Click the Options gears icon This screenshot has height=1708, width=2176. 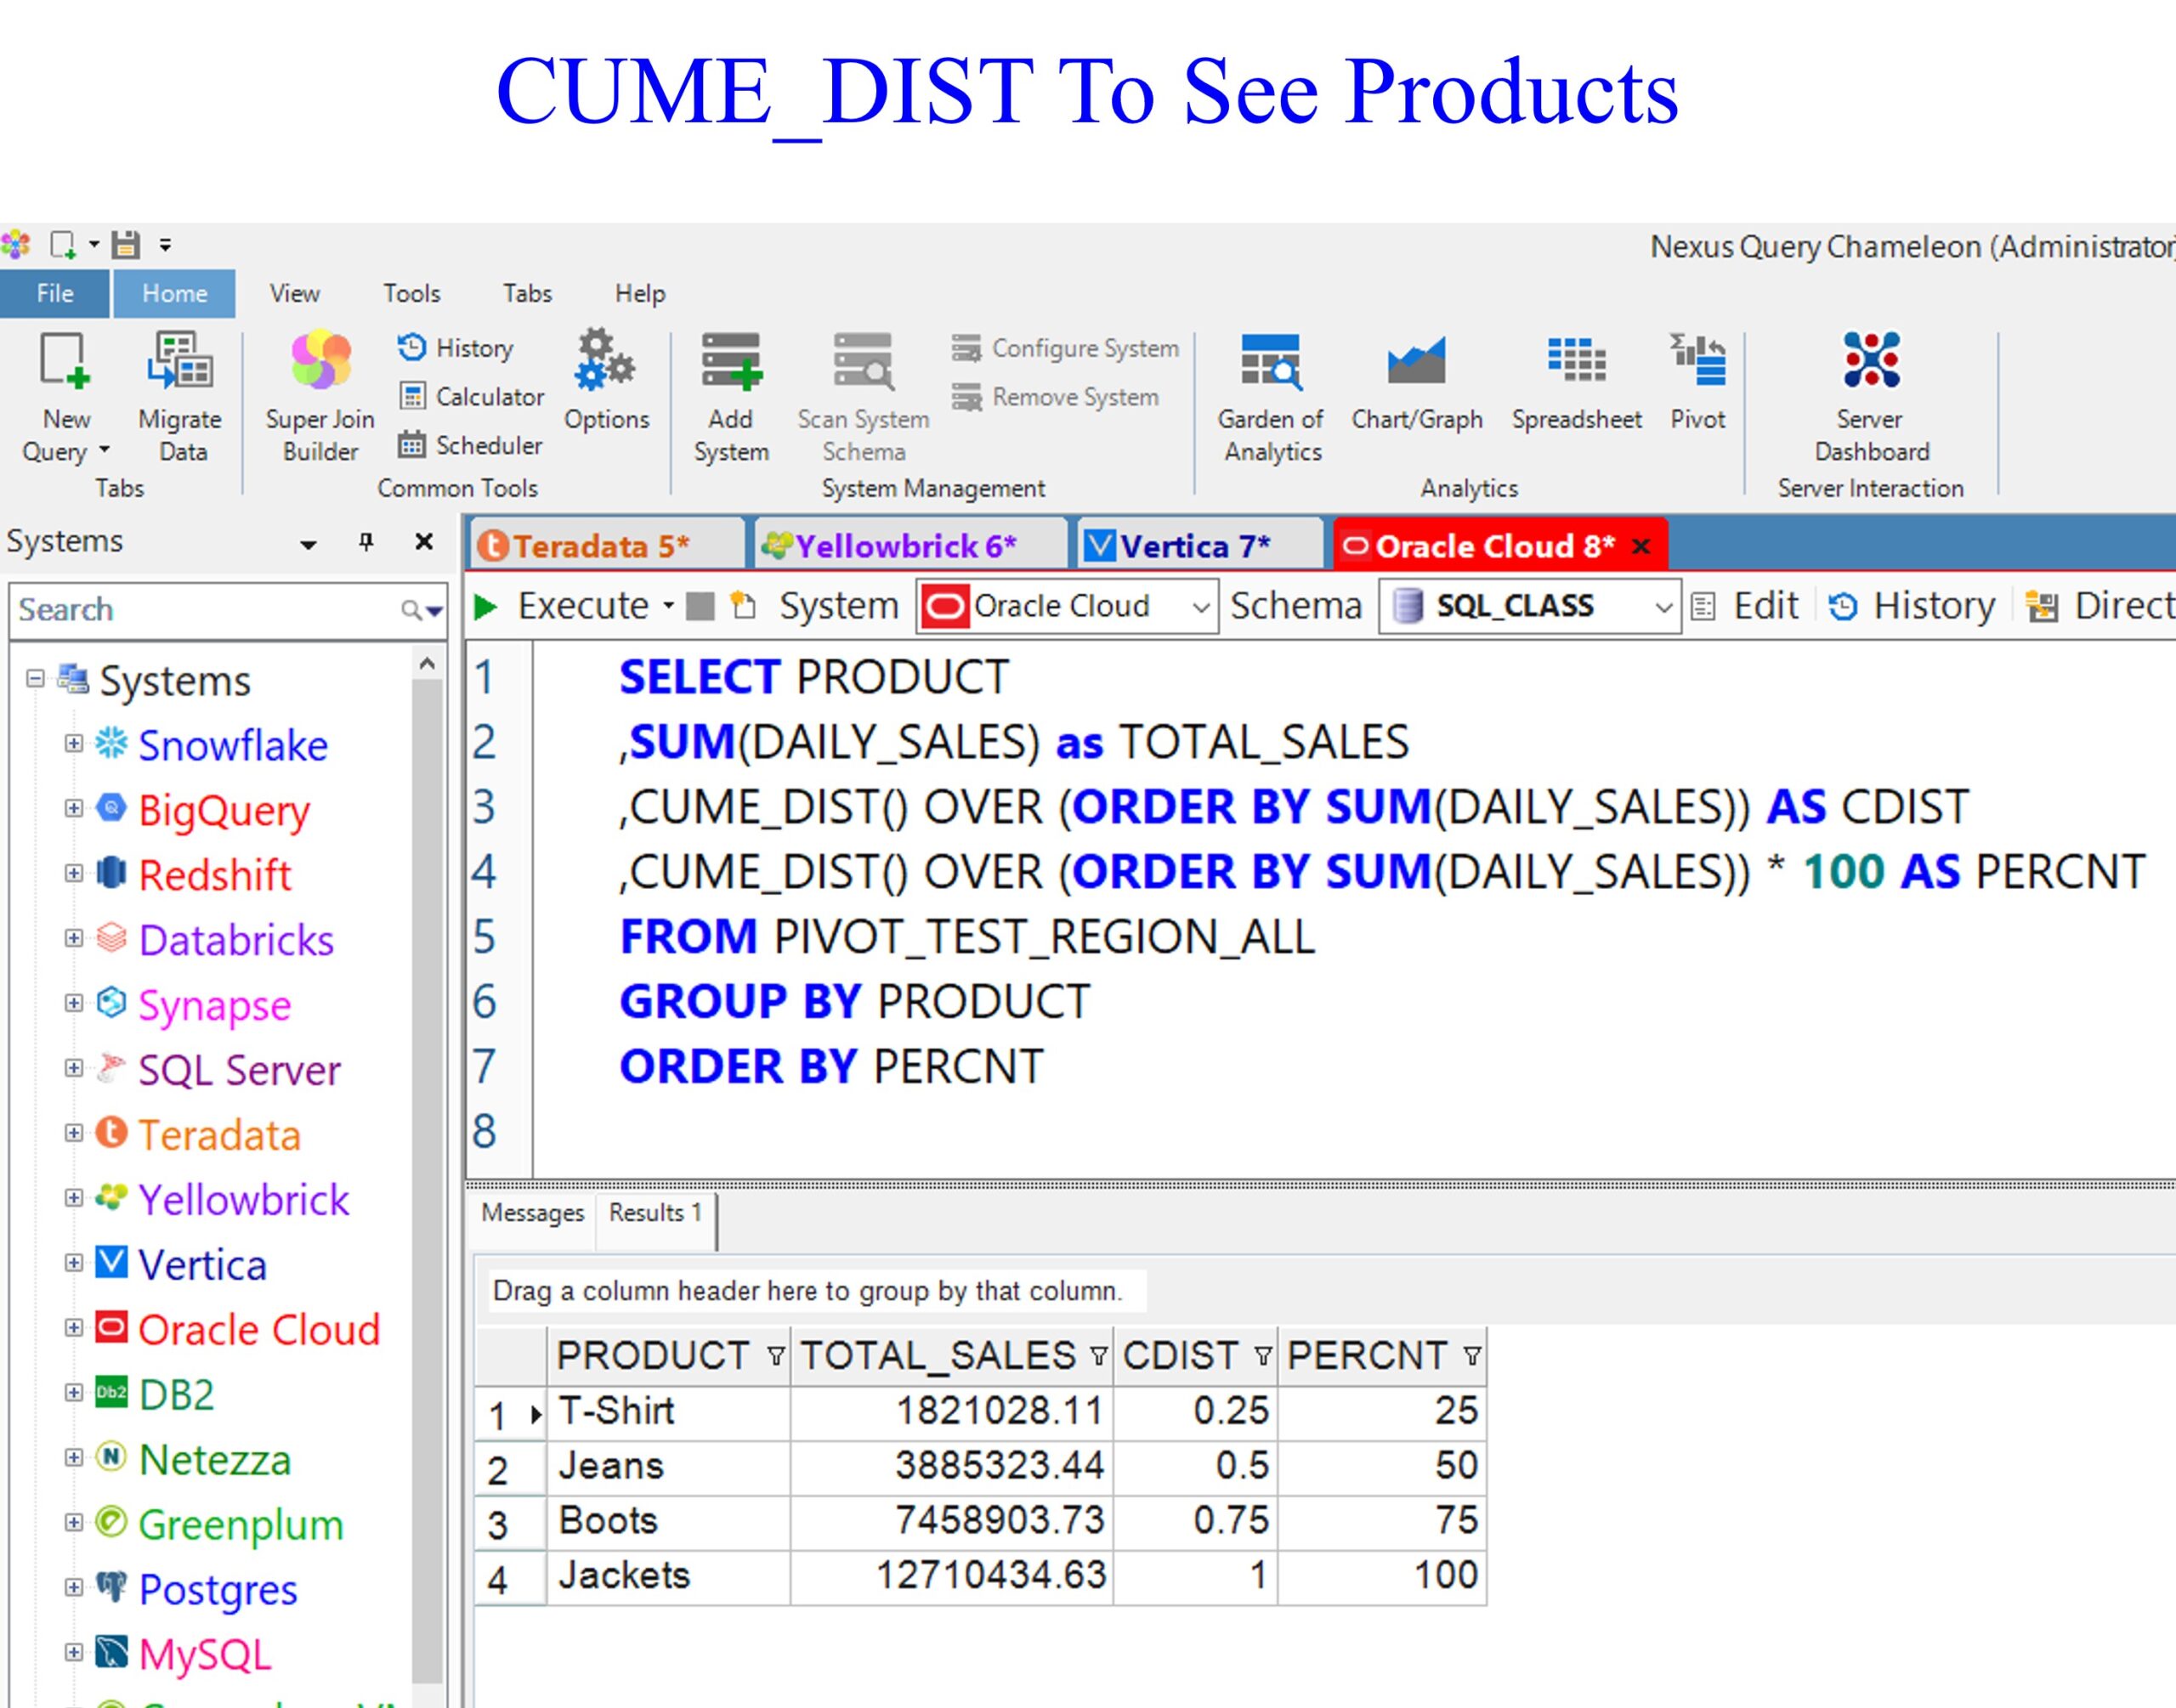(605, 360)
